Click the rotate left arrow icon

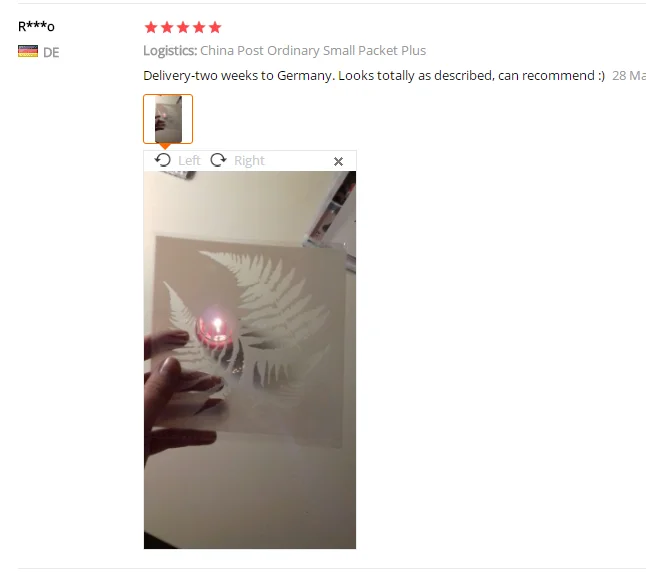pos(163,160)
